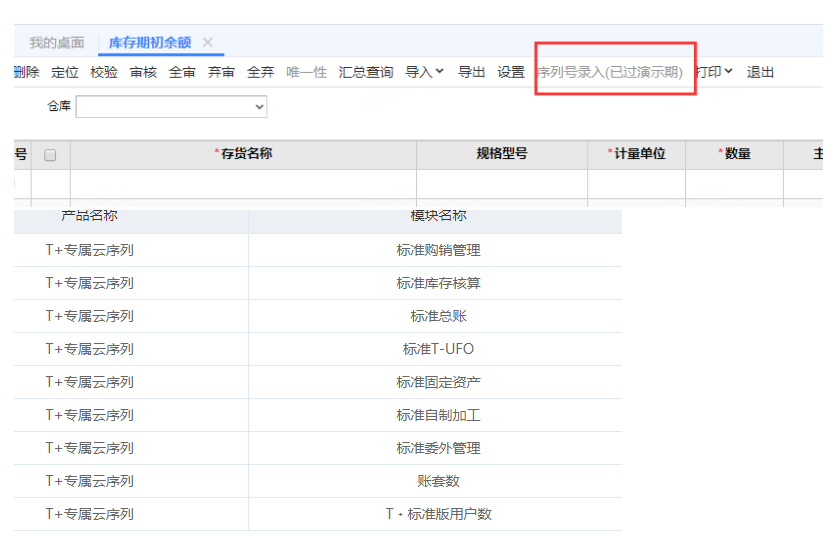Click T+专属云序列 beside 标准总账
Screen dimensions: 830x535
[x=89, y=316]
